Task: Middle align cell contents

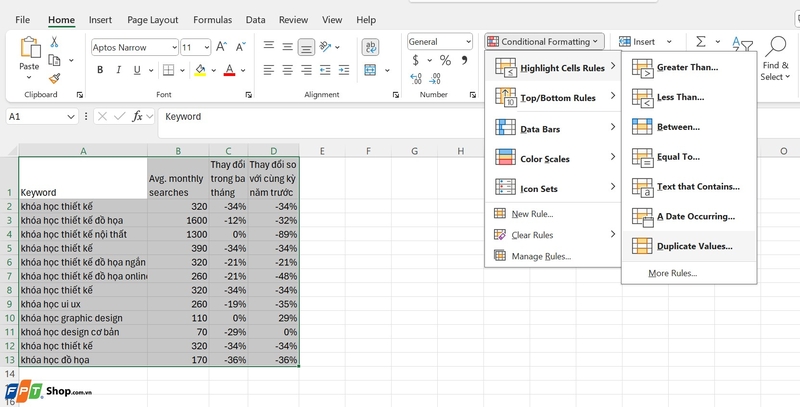Action: [288, 46]
